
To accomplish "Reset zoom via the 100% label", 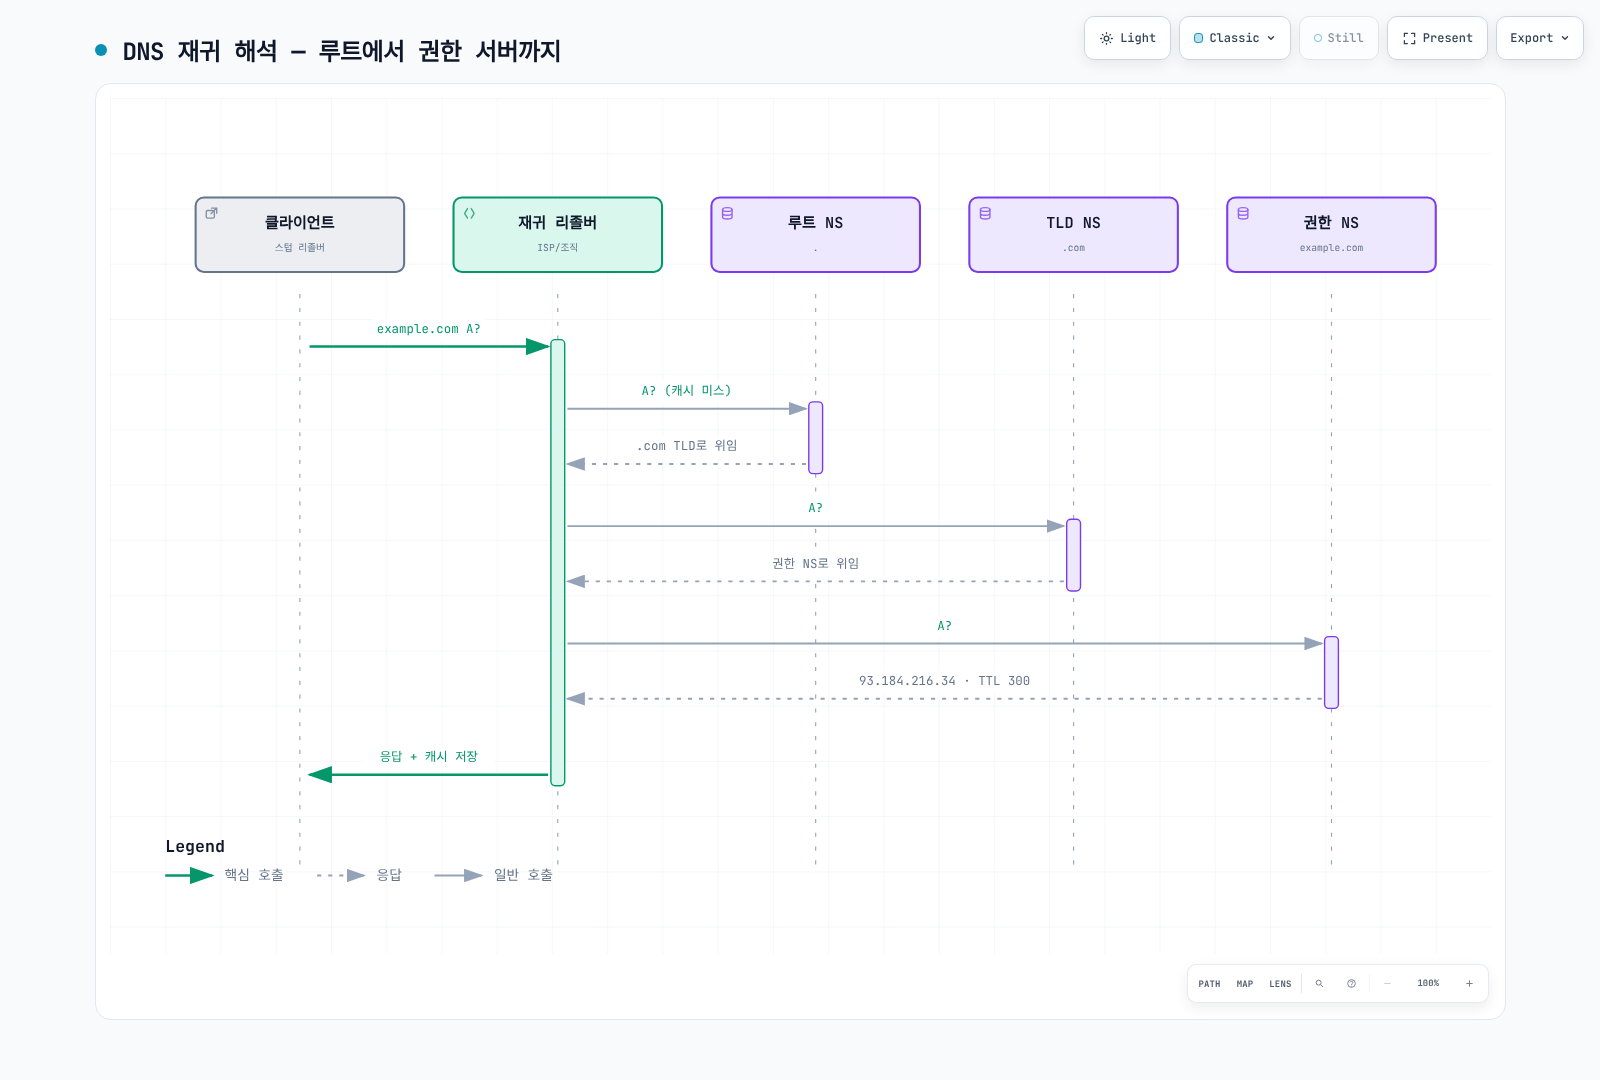I will tap(1428, 984).
